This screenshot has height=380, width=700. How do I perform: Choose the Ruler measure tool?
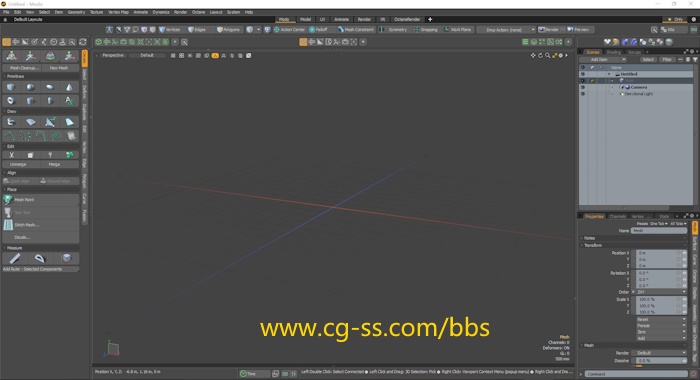(x=15, y=258)
